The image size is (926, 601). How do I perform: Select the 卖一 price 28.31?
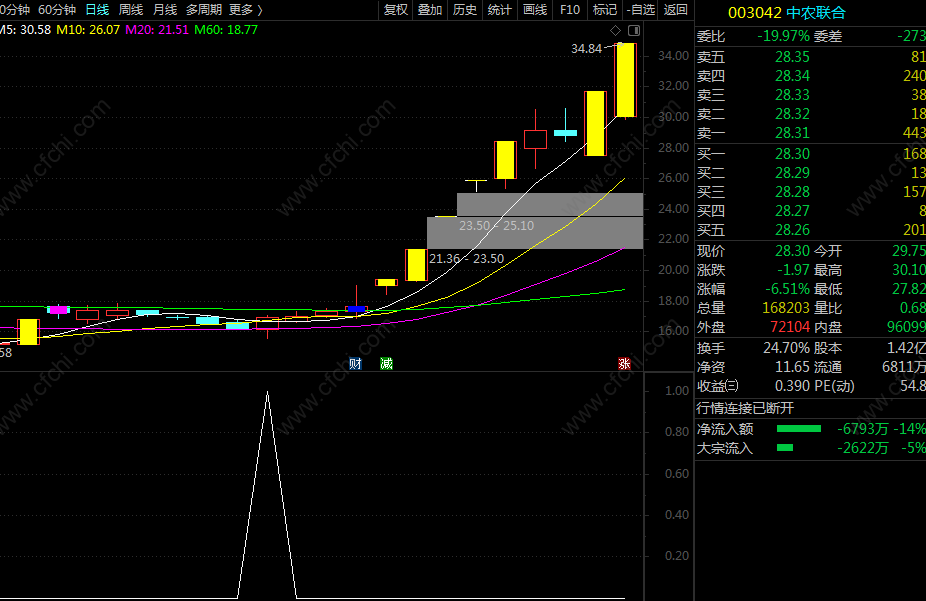(793, 133)
